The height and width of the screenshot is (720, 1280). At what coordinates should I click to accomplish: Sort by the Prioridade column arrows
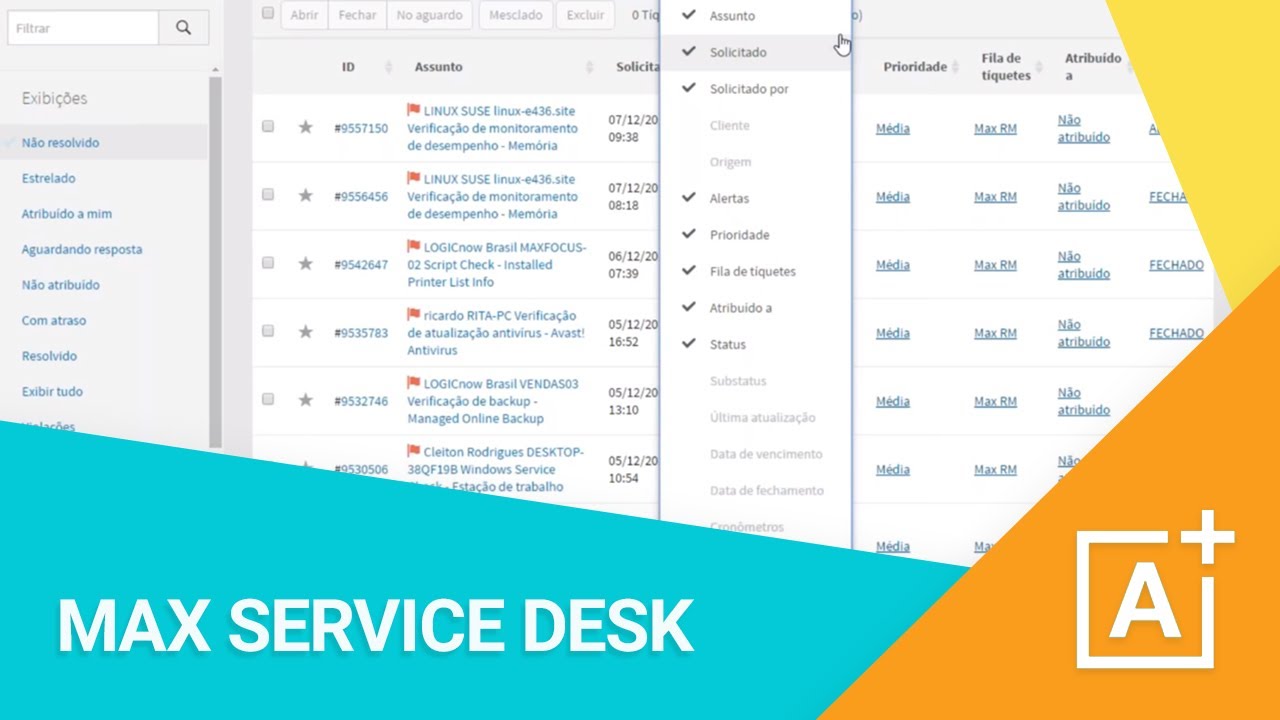coord(957,67)
